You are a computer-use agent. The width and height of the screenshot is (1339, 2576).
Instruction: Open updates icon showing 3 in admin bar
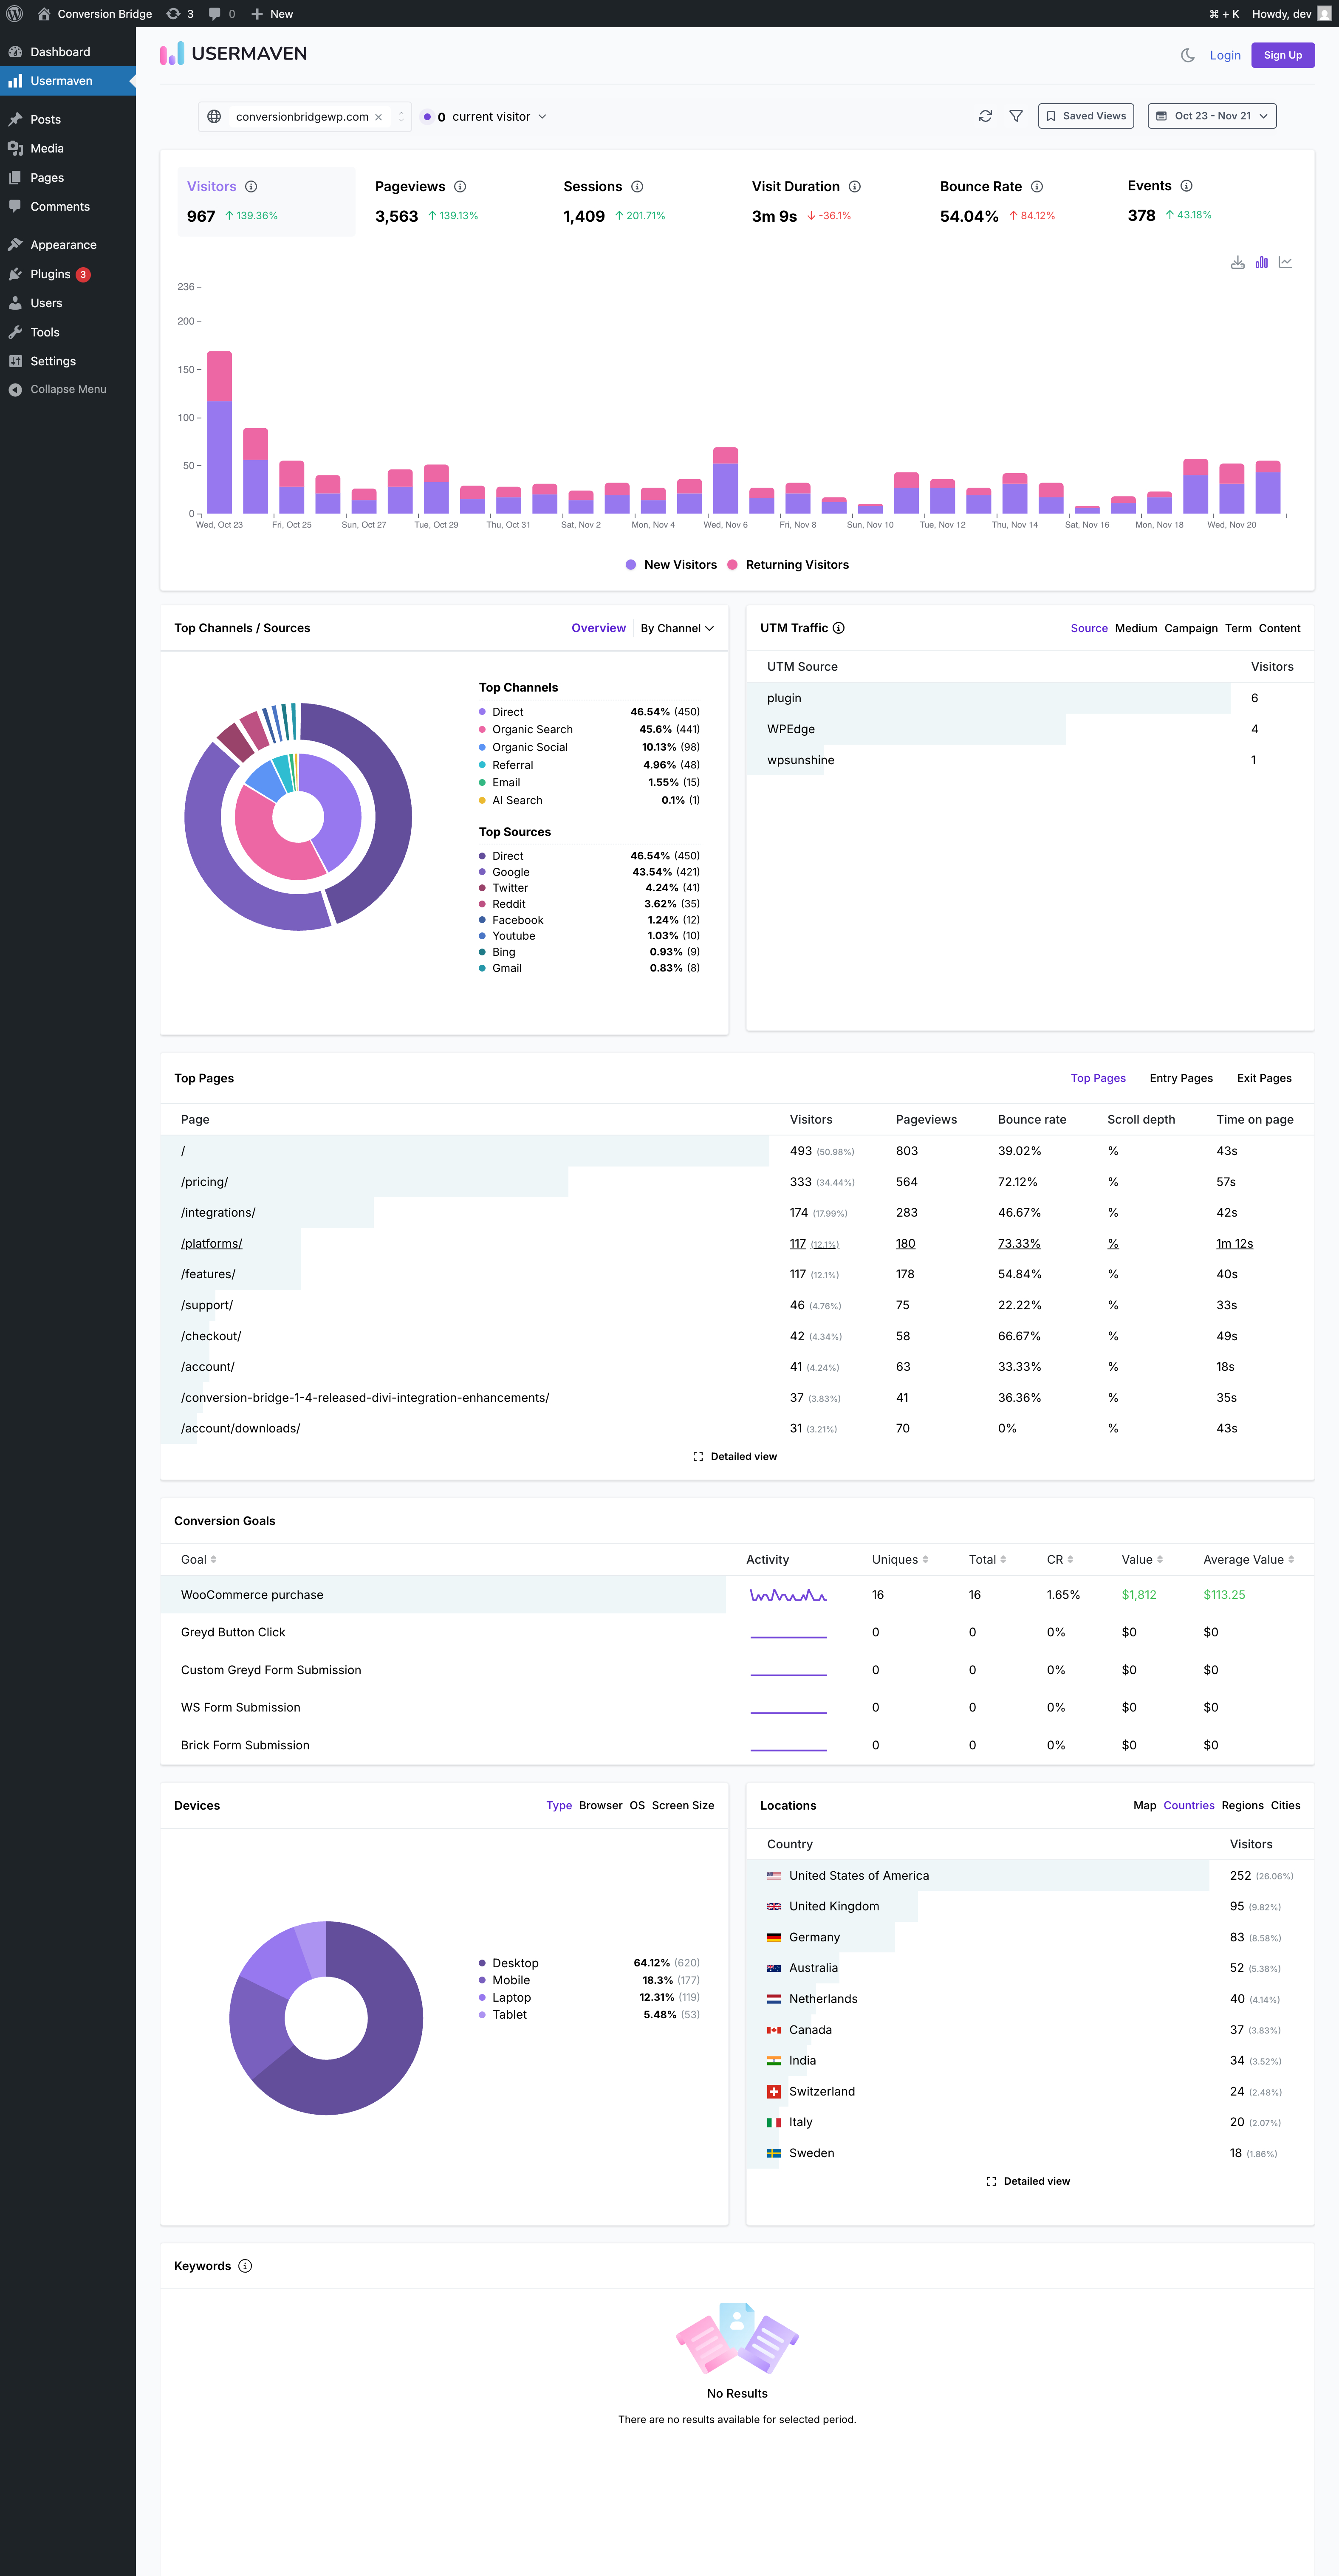click(x=180, y=14)
